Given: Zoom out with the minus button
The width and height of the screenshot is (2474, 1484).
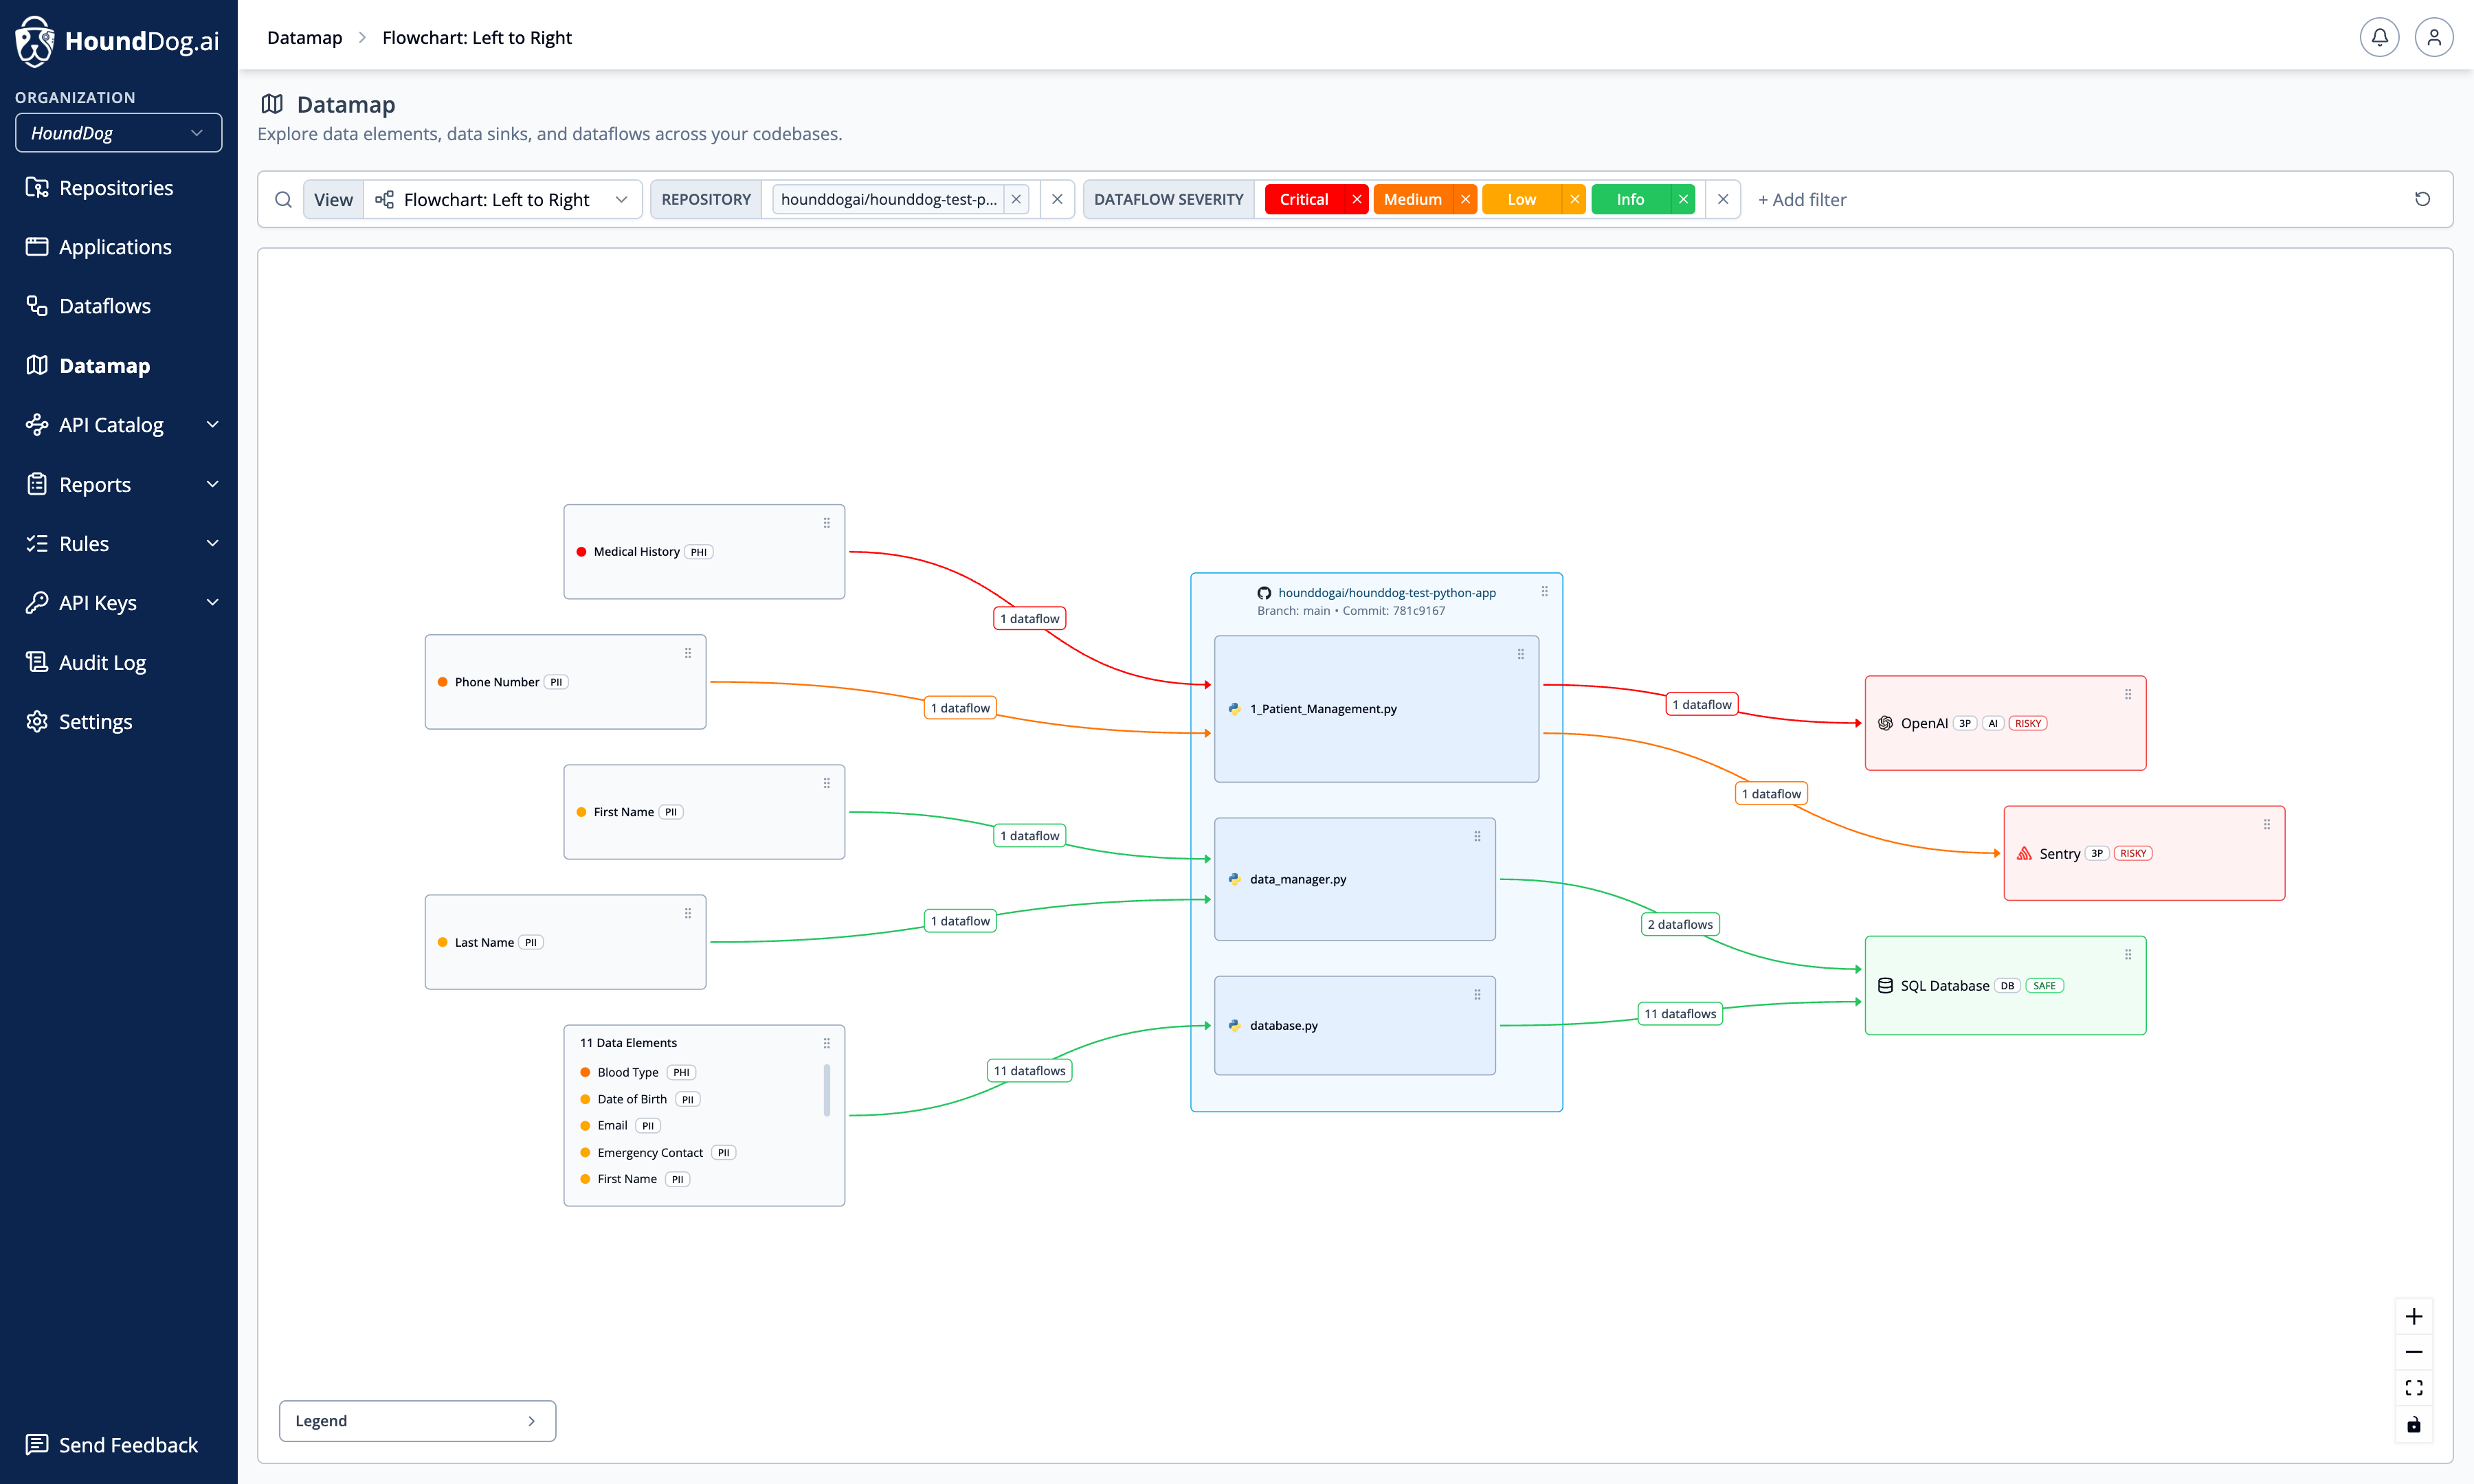Looking at the screenshot, I should 2413,1352.
